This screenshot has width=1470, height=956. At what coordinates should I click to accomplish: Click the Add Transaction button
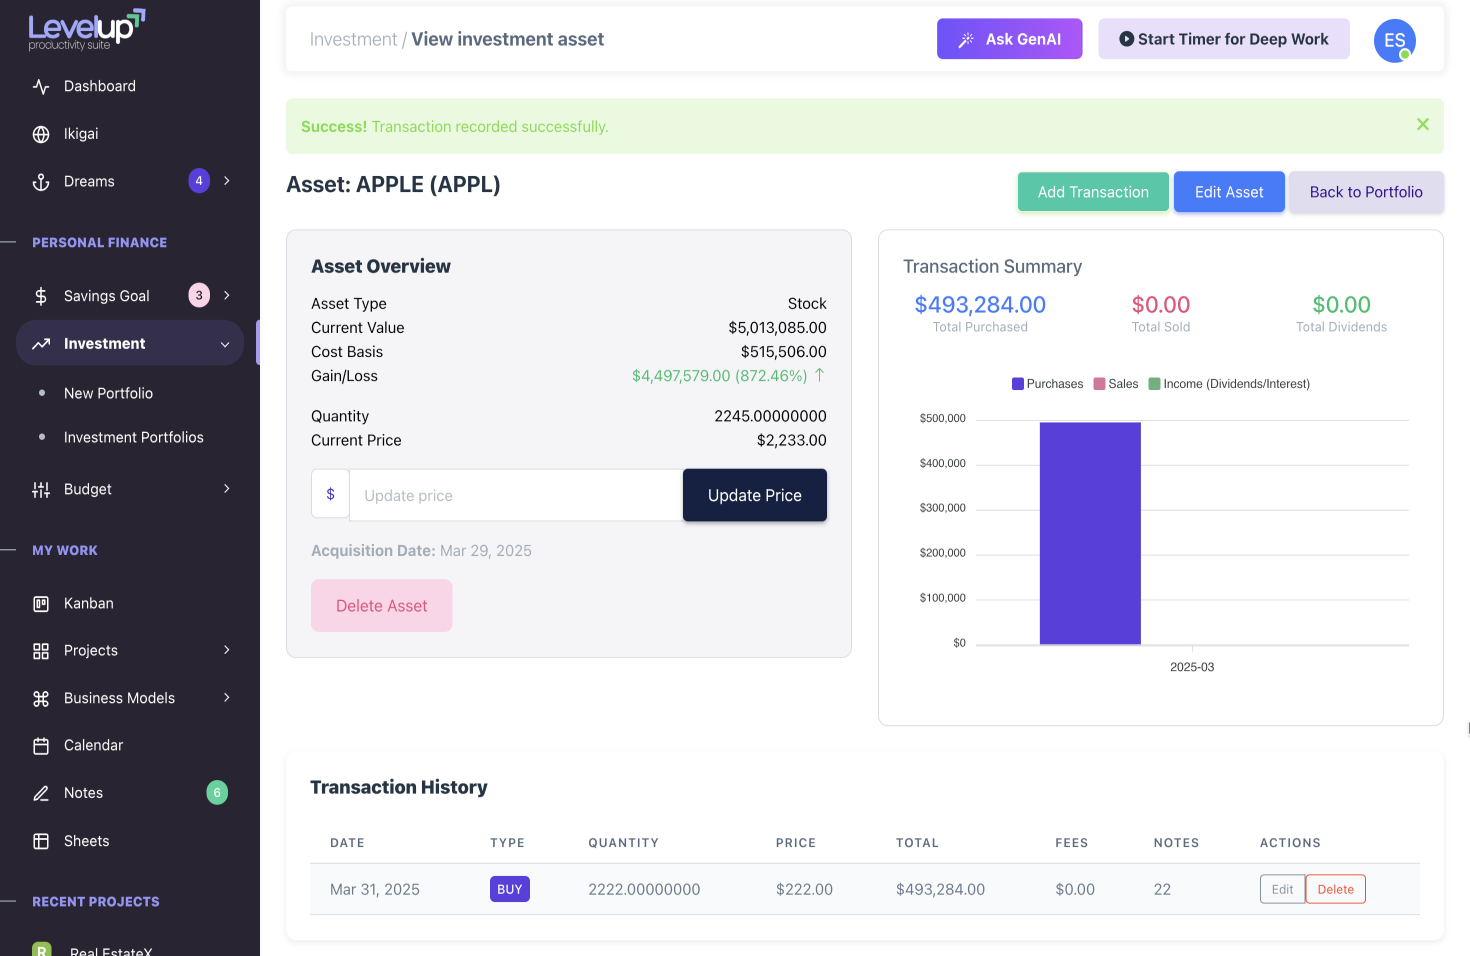tap(1093, 192)
